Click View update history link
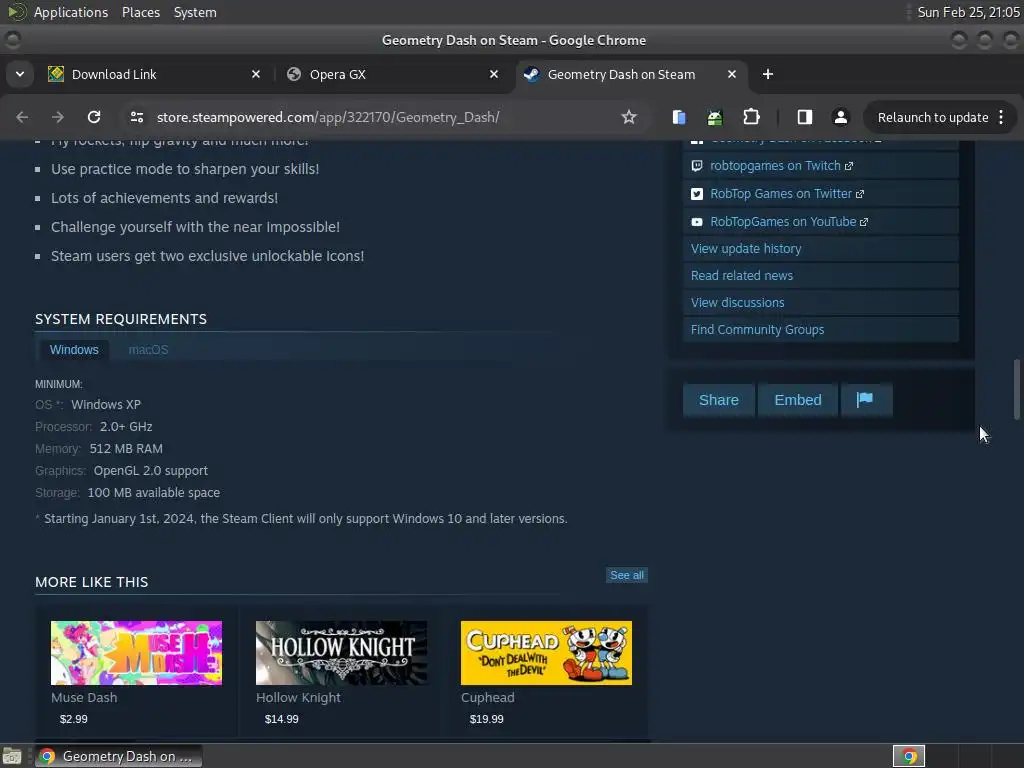The image size is (1024, 768). (746, 249)
